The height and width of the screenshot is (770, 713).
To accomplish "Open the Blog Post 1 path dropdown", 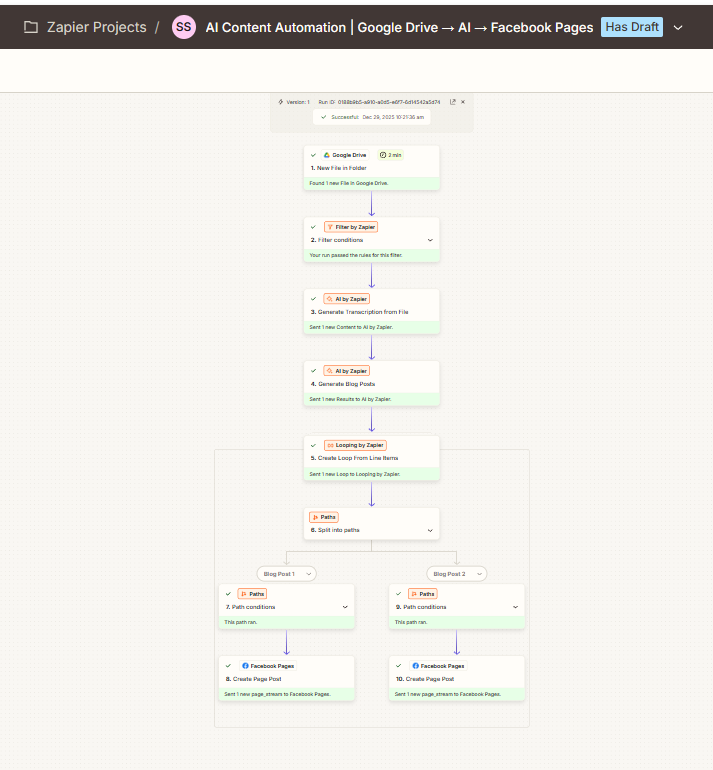I will point(287,574).
